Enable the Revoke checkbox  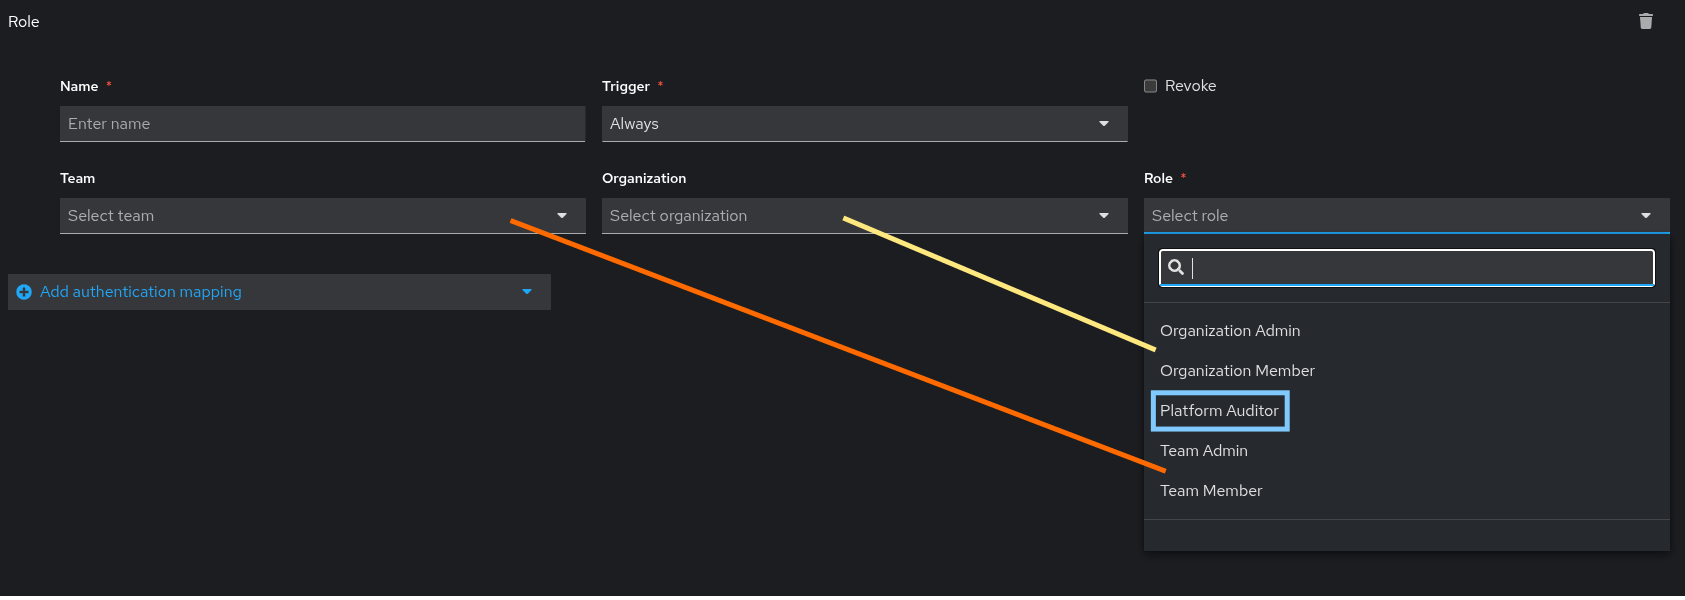point(1151,86)
